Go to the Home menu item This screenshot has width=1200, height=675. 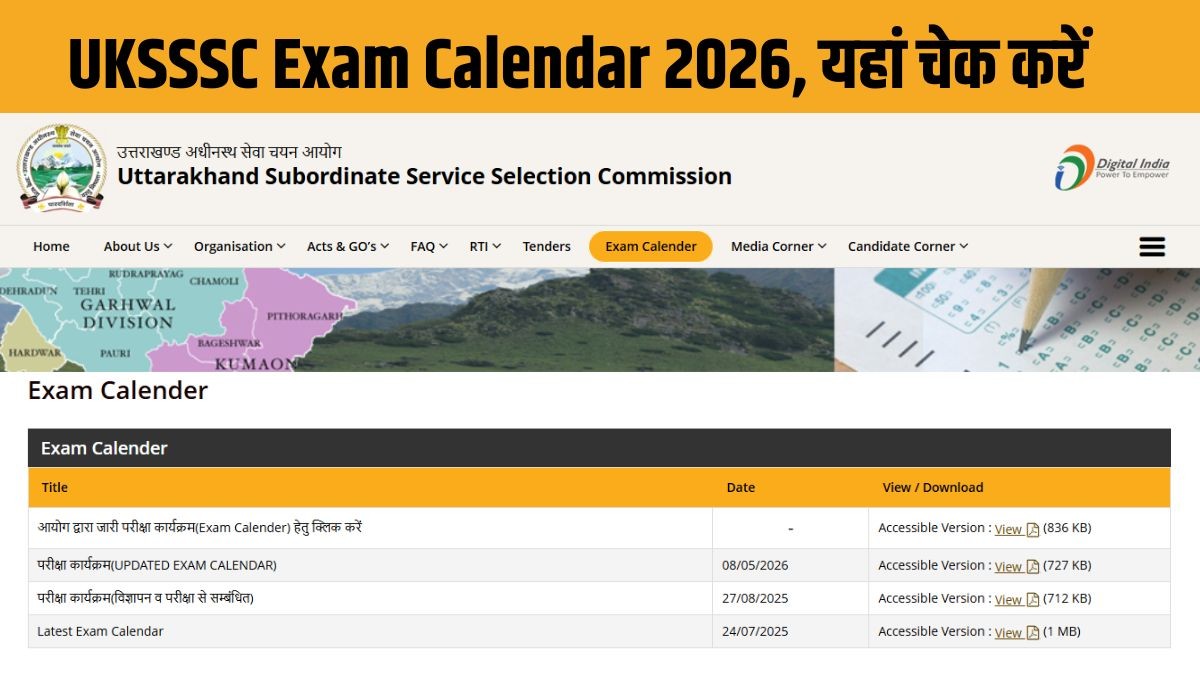[51, 246]
